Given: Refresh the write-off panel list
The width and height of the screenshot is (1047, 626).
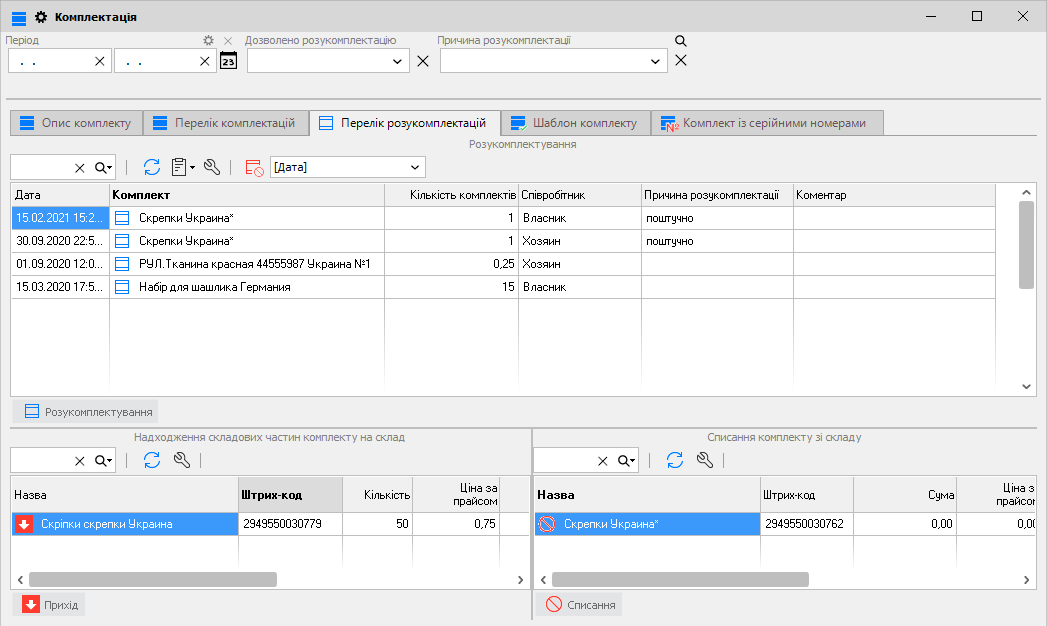Looking at the screenshot, I should (675, 460).
